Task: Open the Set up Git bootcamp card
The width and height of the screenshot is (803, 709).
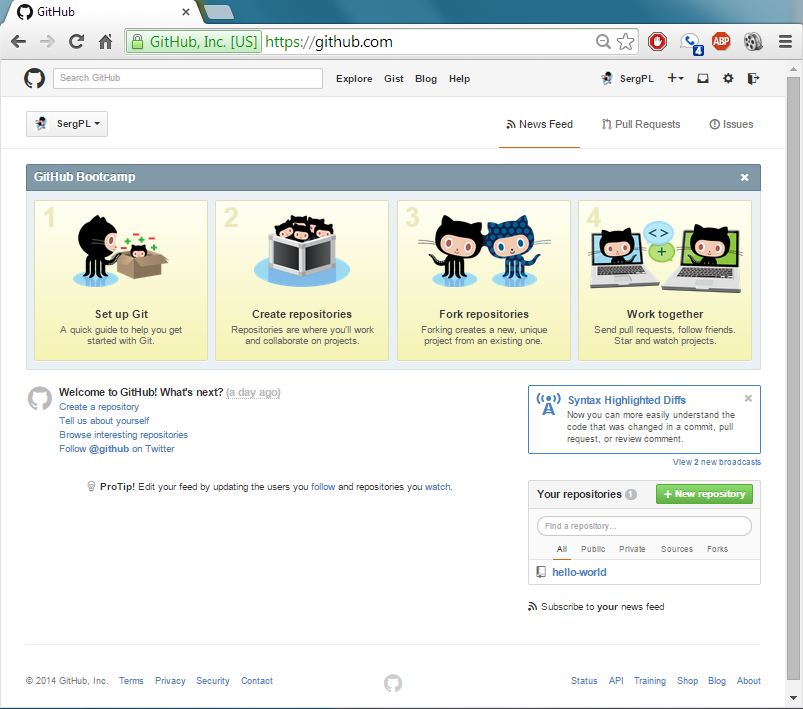Action: [121, 280]
